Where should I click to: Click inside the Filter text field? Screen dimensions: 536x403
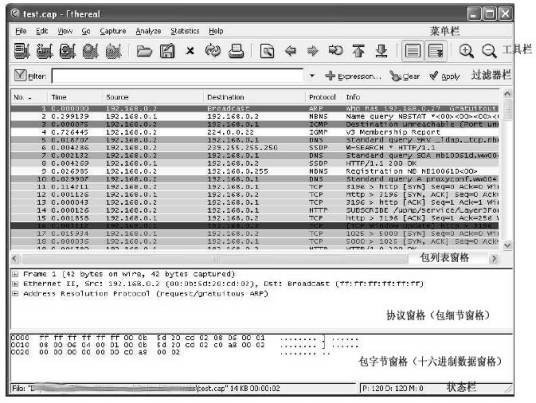tap(177, 76)
